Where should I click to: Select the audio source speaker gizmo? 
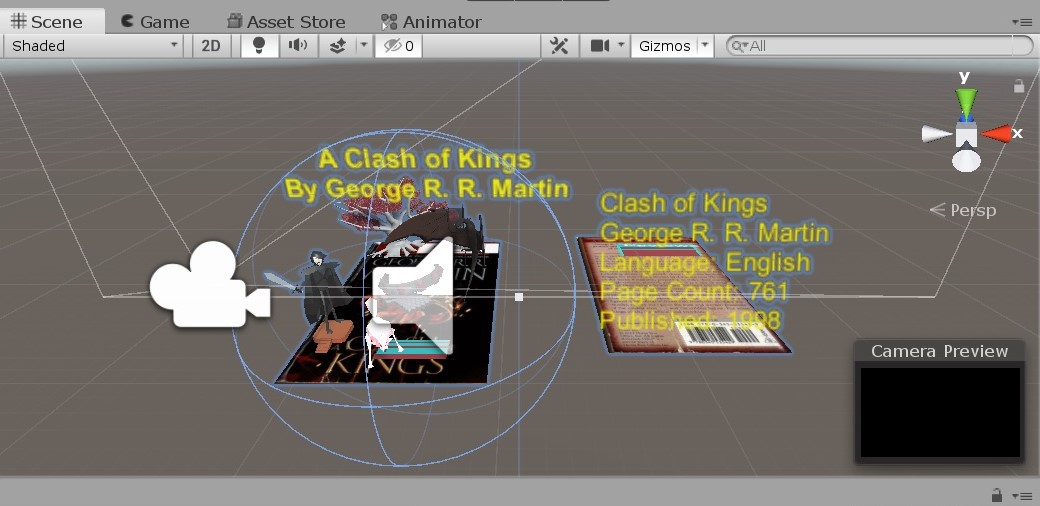pos(413,296)
